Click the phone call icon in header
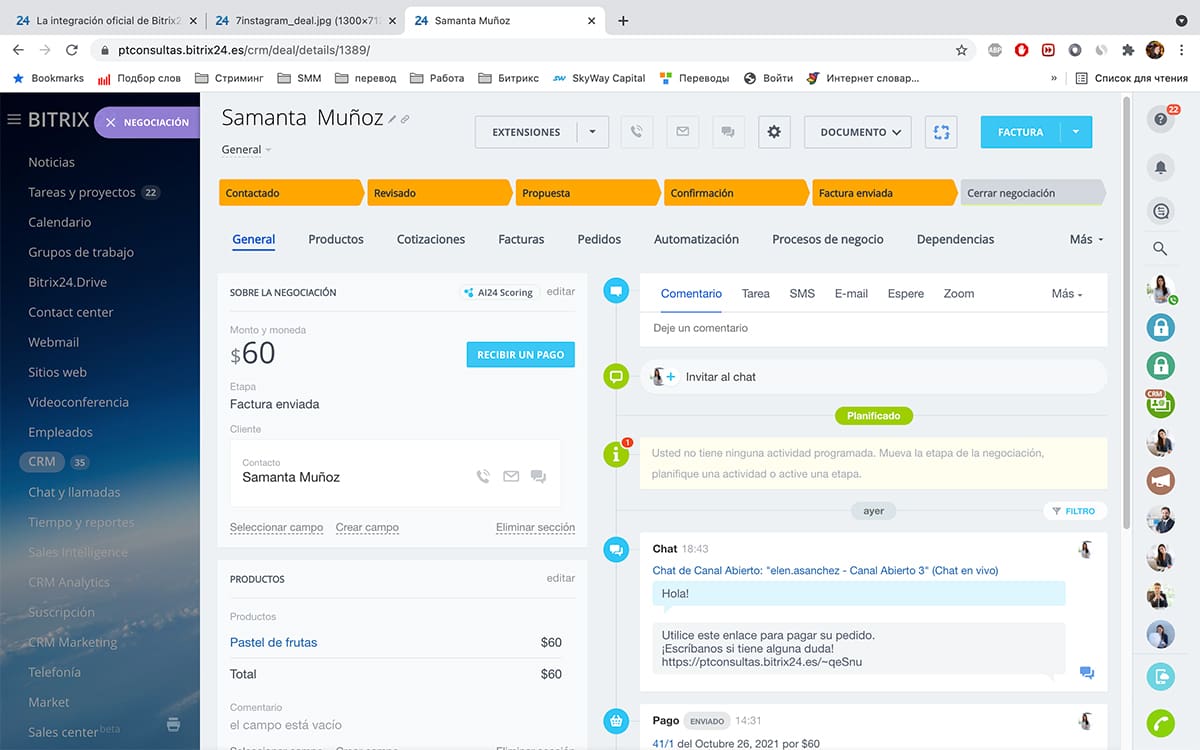 click(637, 132)
